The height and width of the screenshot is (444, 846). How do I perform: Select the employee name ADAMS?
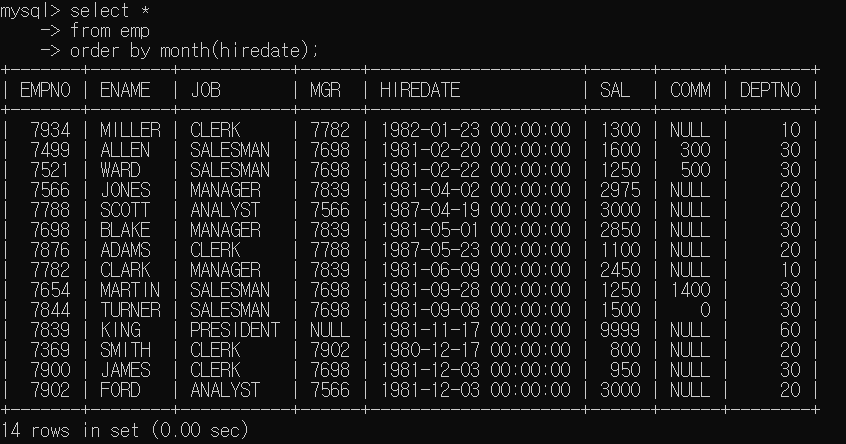125,250
